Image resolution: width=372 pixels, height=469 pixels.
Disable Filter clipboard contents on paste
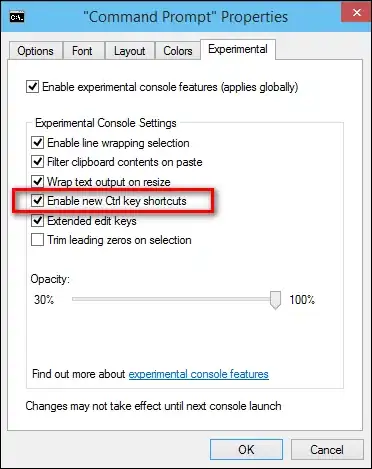click(37, 162)
